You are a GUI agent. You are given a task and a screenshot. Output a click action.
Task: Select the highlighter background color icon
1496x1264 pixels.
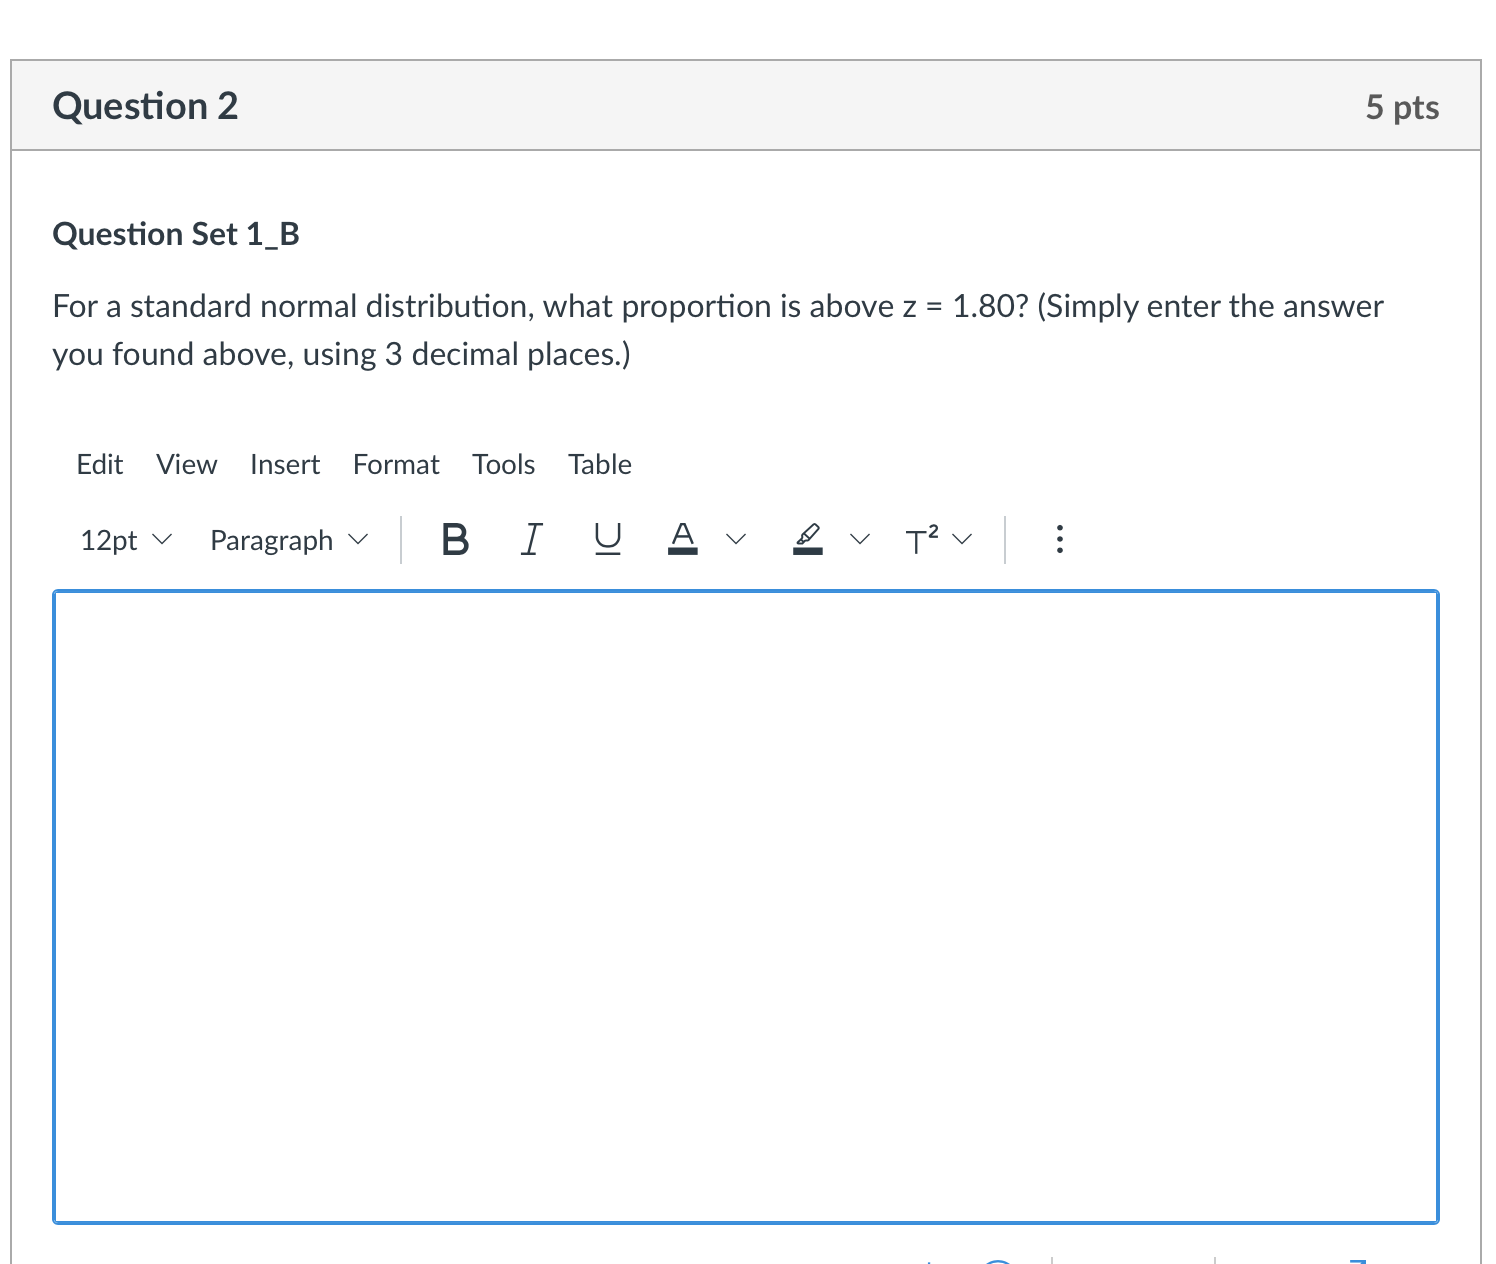(808, 539)
